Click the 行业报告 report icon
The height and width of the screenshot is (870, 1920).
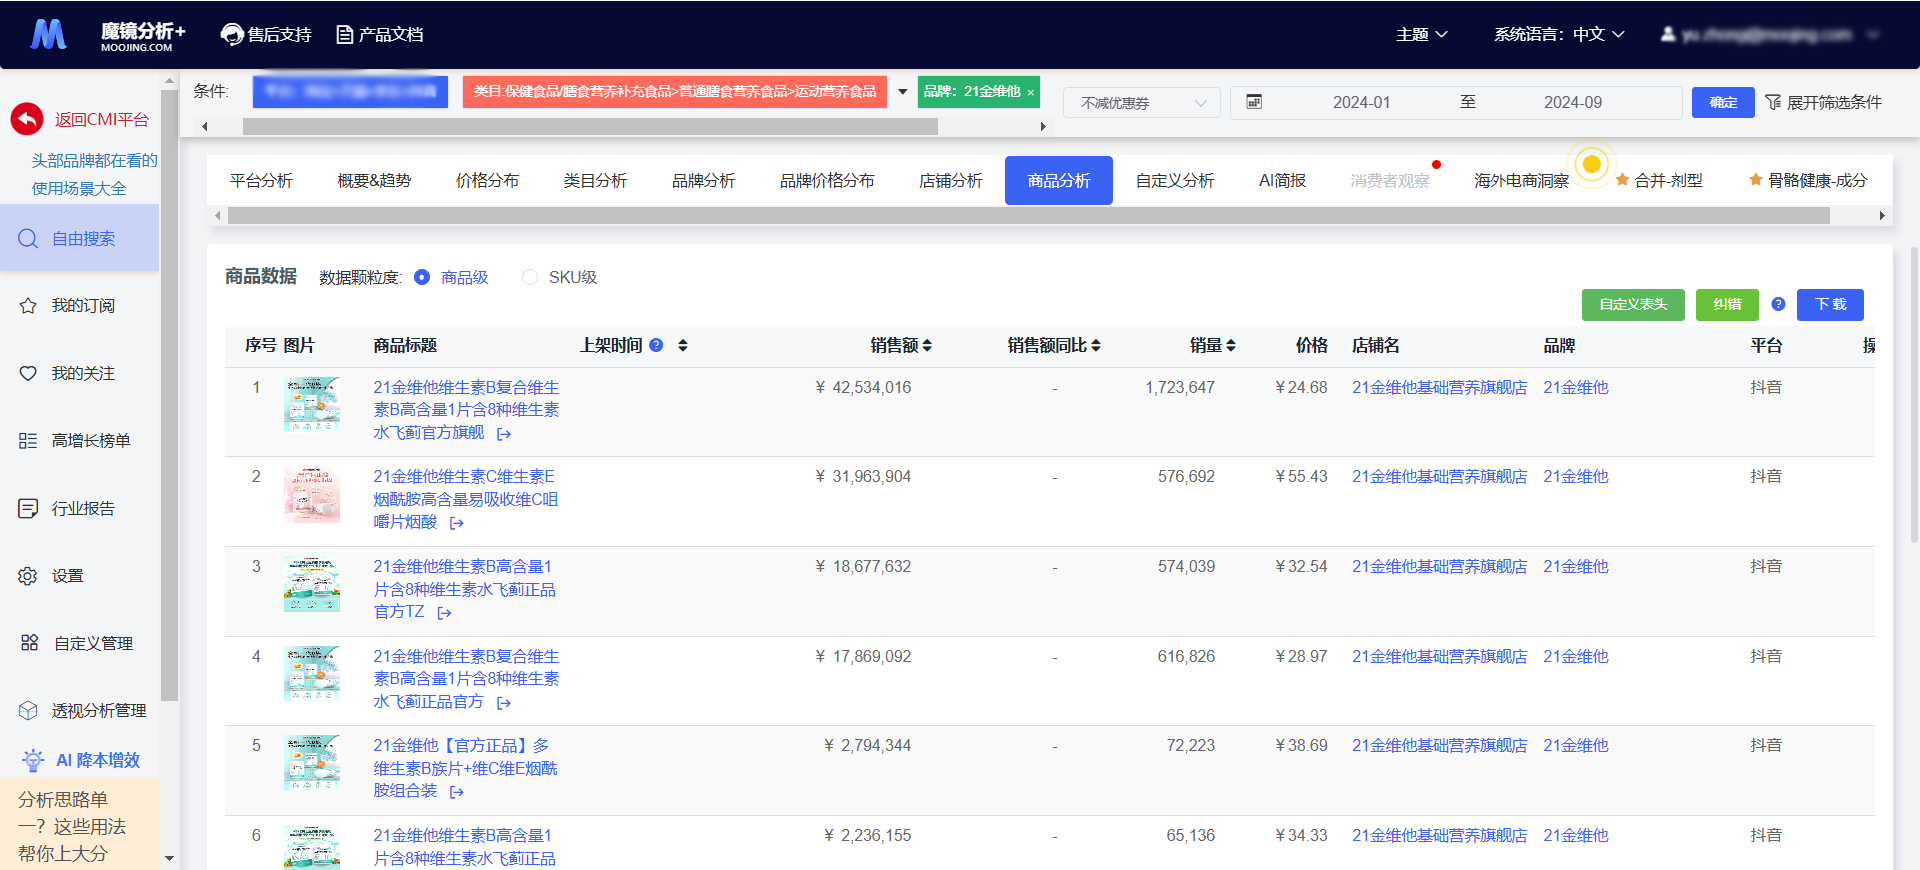click(x=28, y=508)
